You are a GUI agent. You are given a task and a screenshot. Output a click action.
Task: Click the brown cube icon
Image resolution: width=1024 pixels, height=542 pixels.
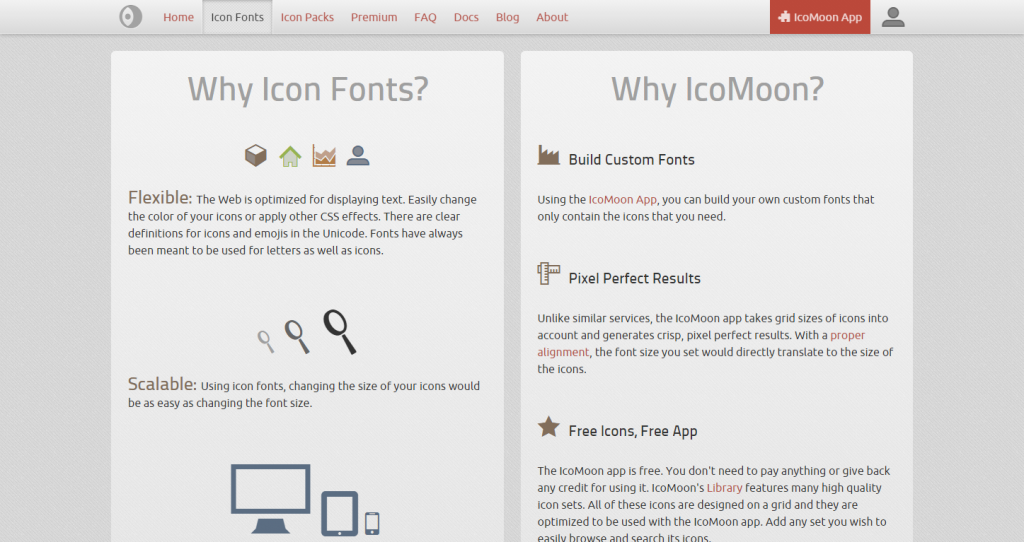[256, 155]
